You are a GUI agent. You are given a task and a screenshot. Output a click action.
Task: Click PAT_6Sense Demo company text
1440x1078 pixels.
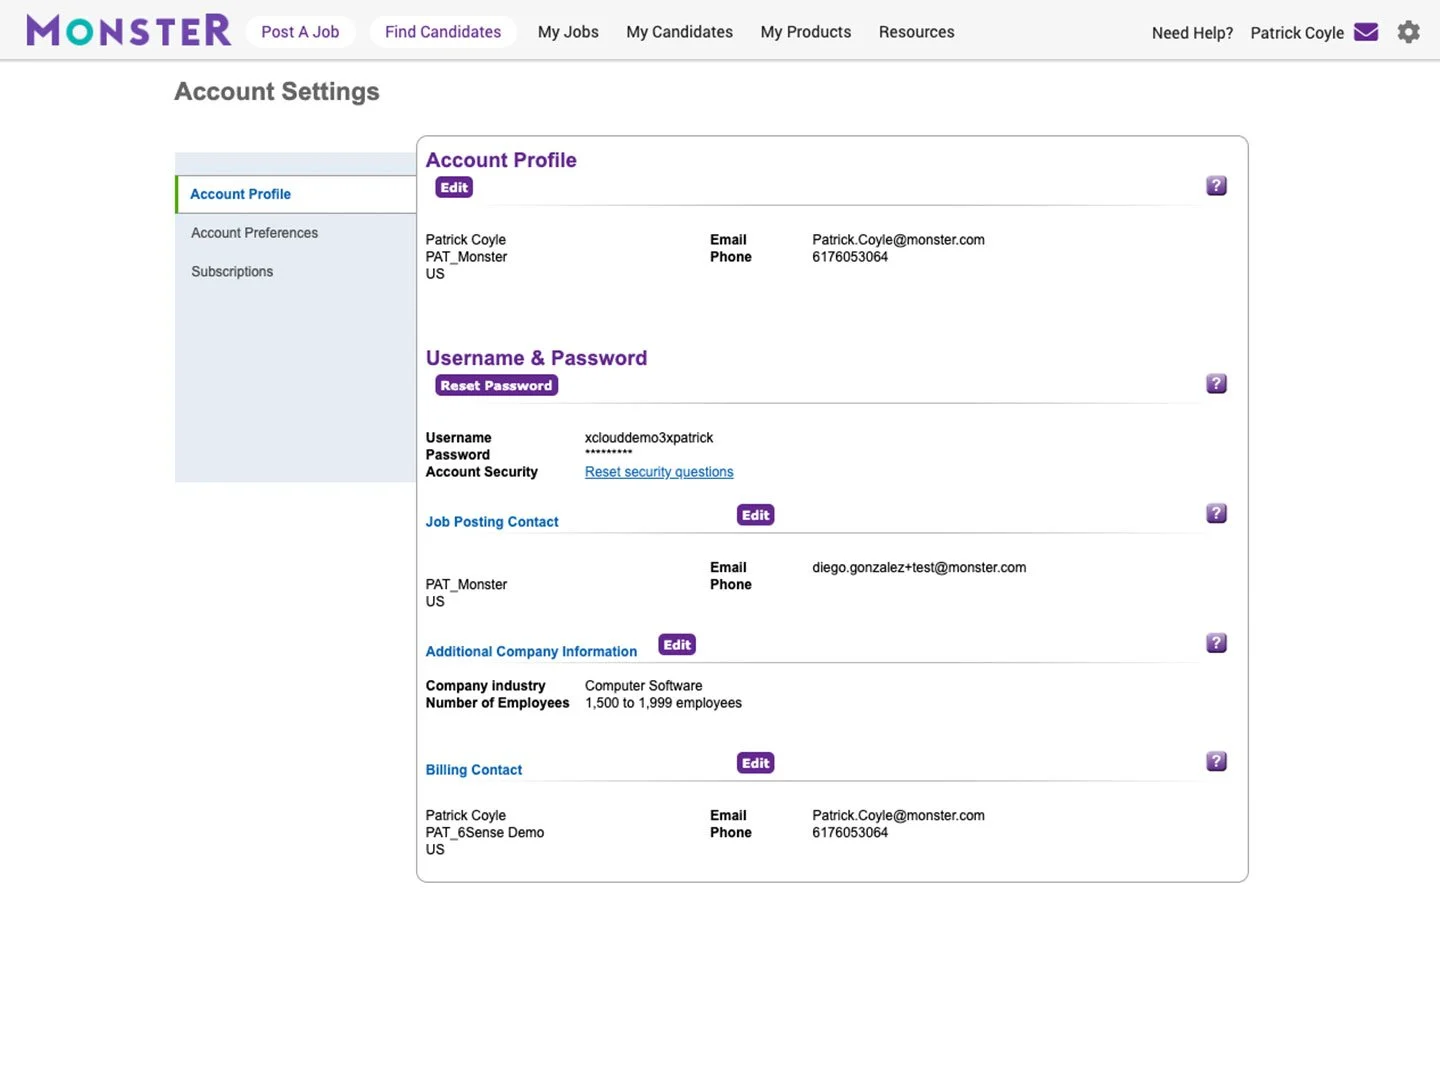485,833
